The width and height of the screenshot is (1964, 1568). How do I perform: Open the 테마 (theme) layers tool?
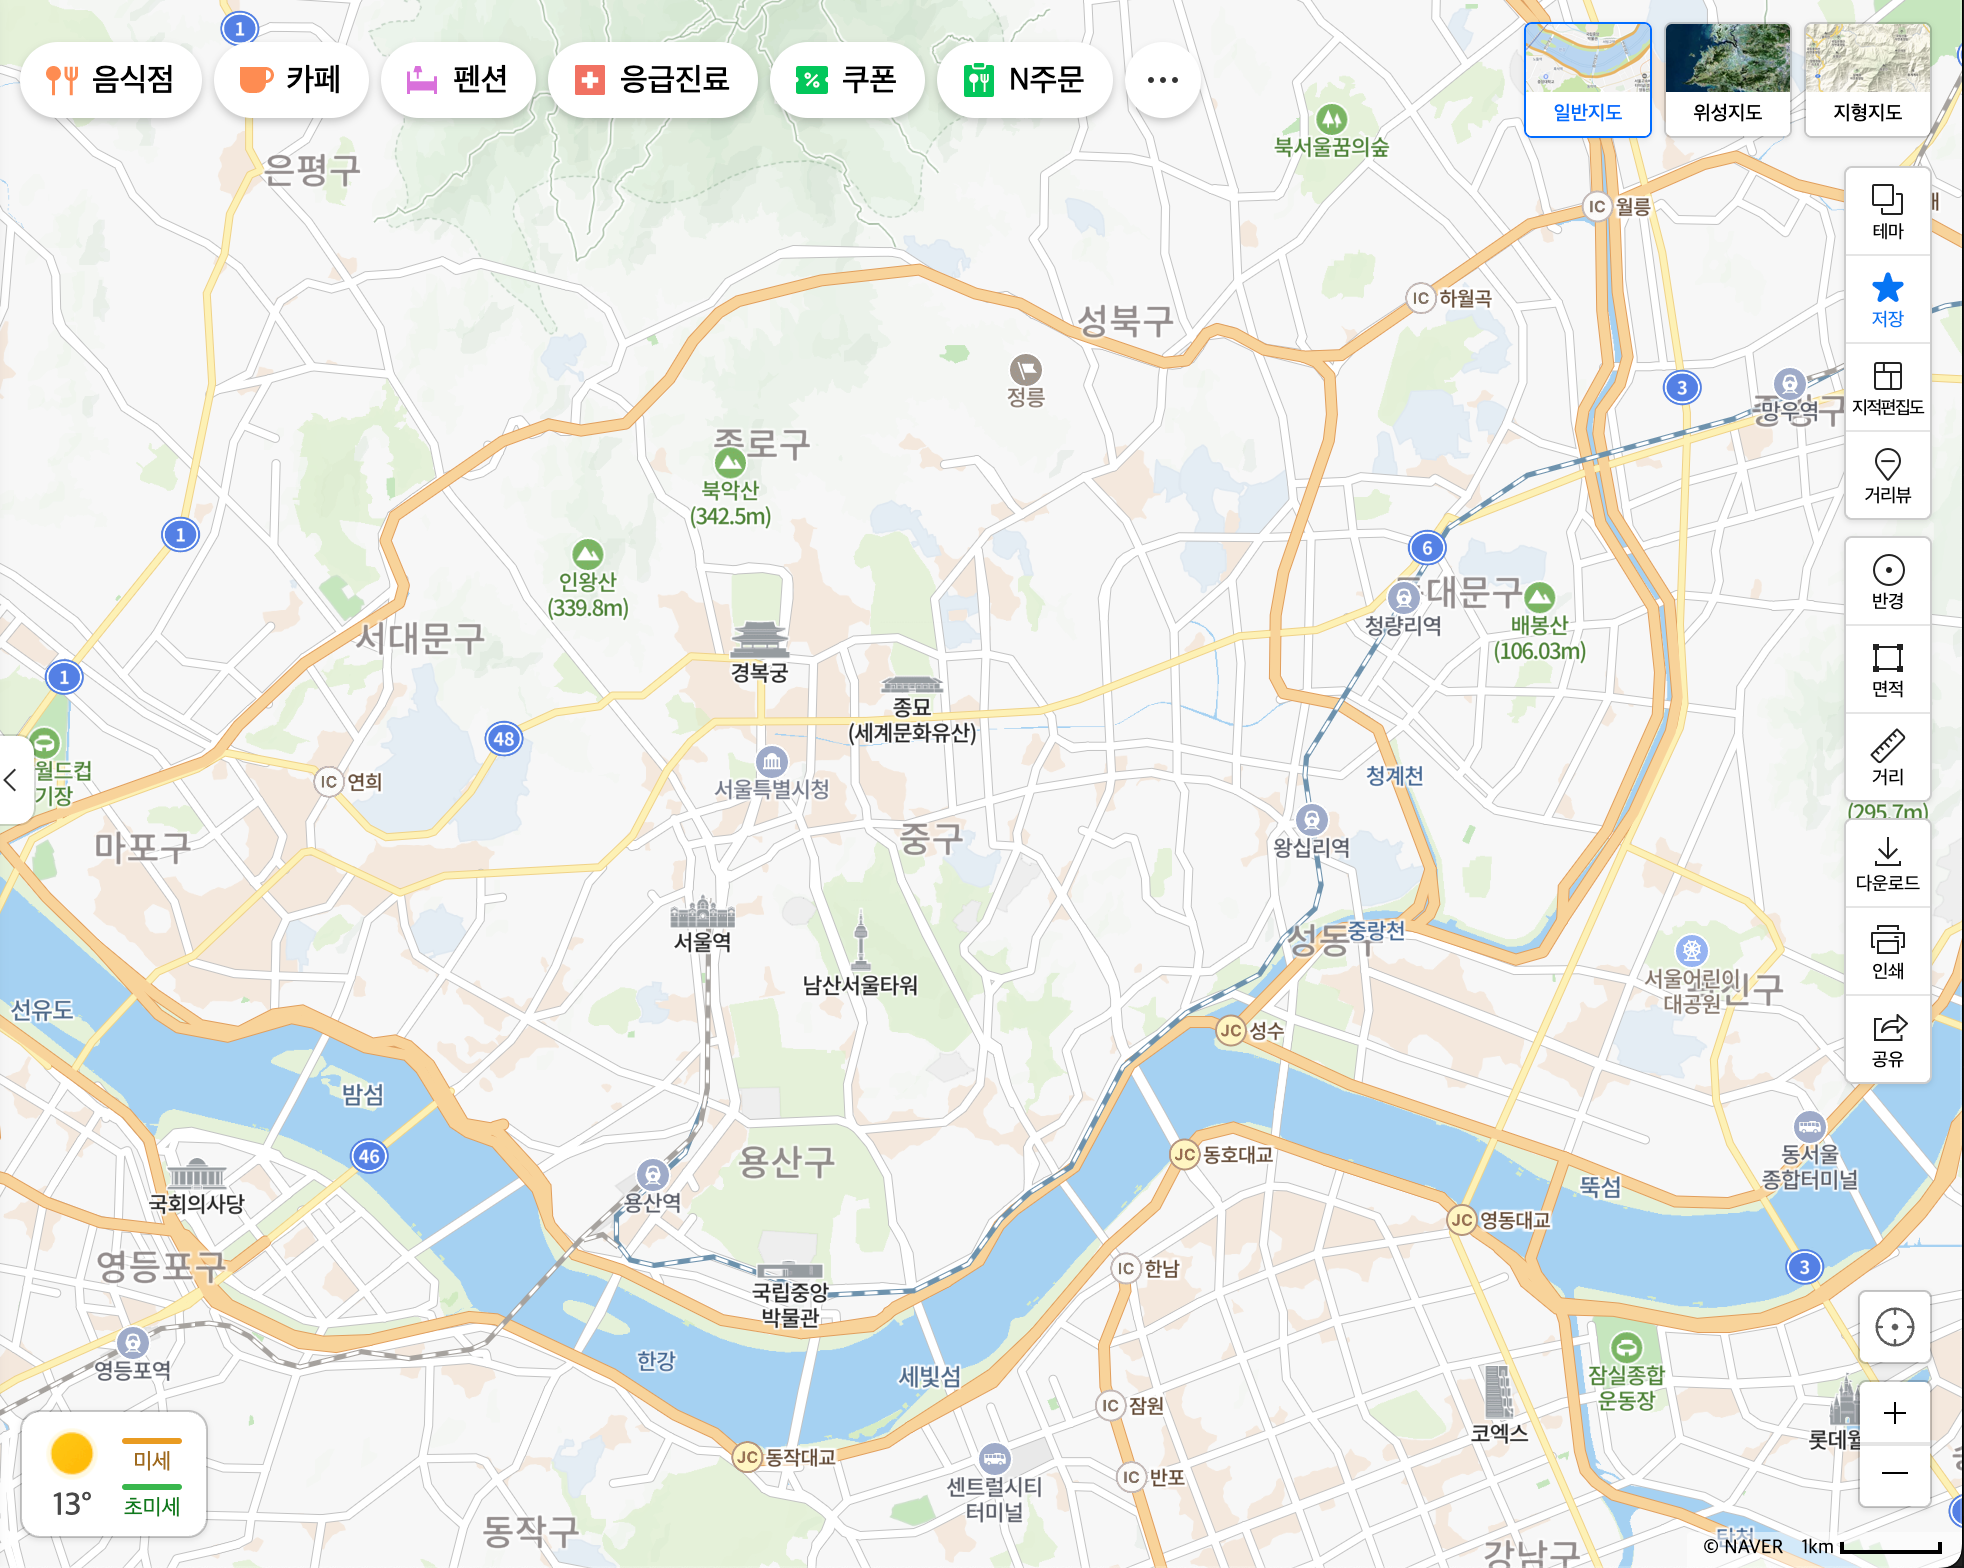1887,211
